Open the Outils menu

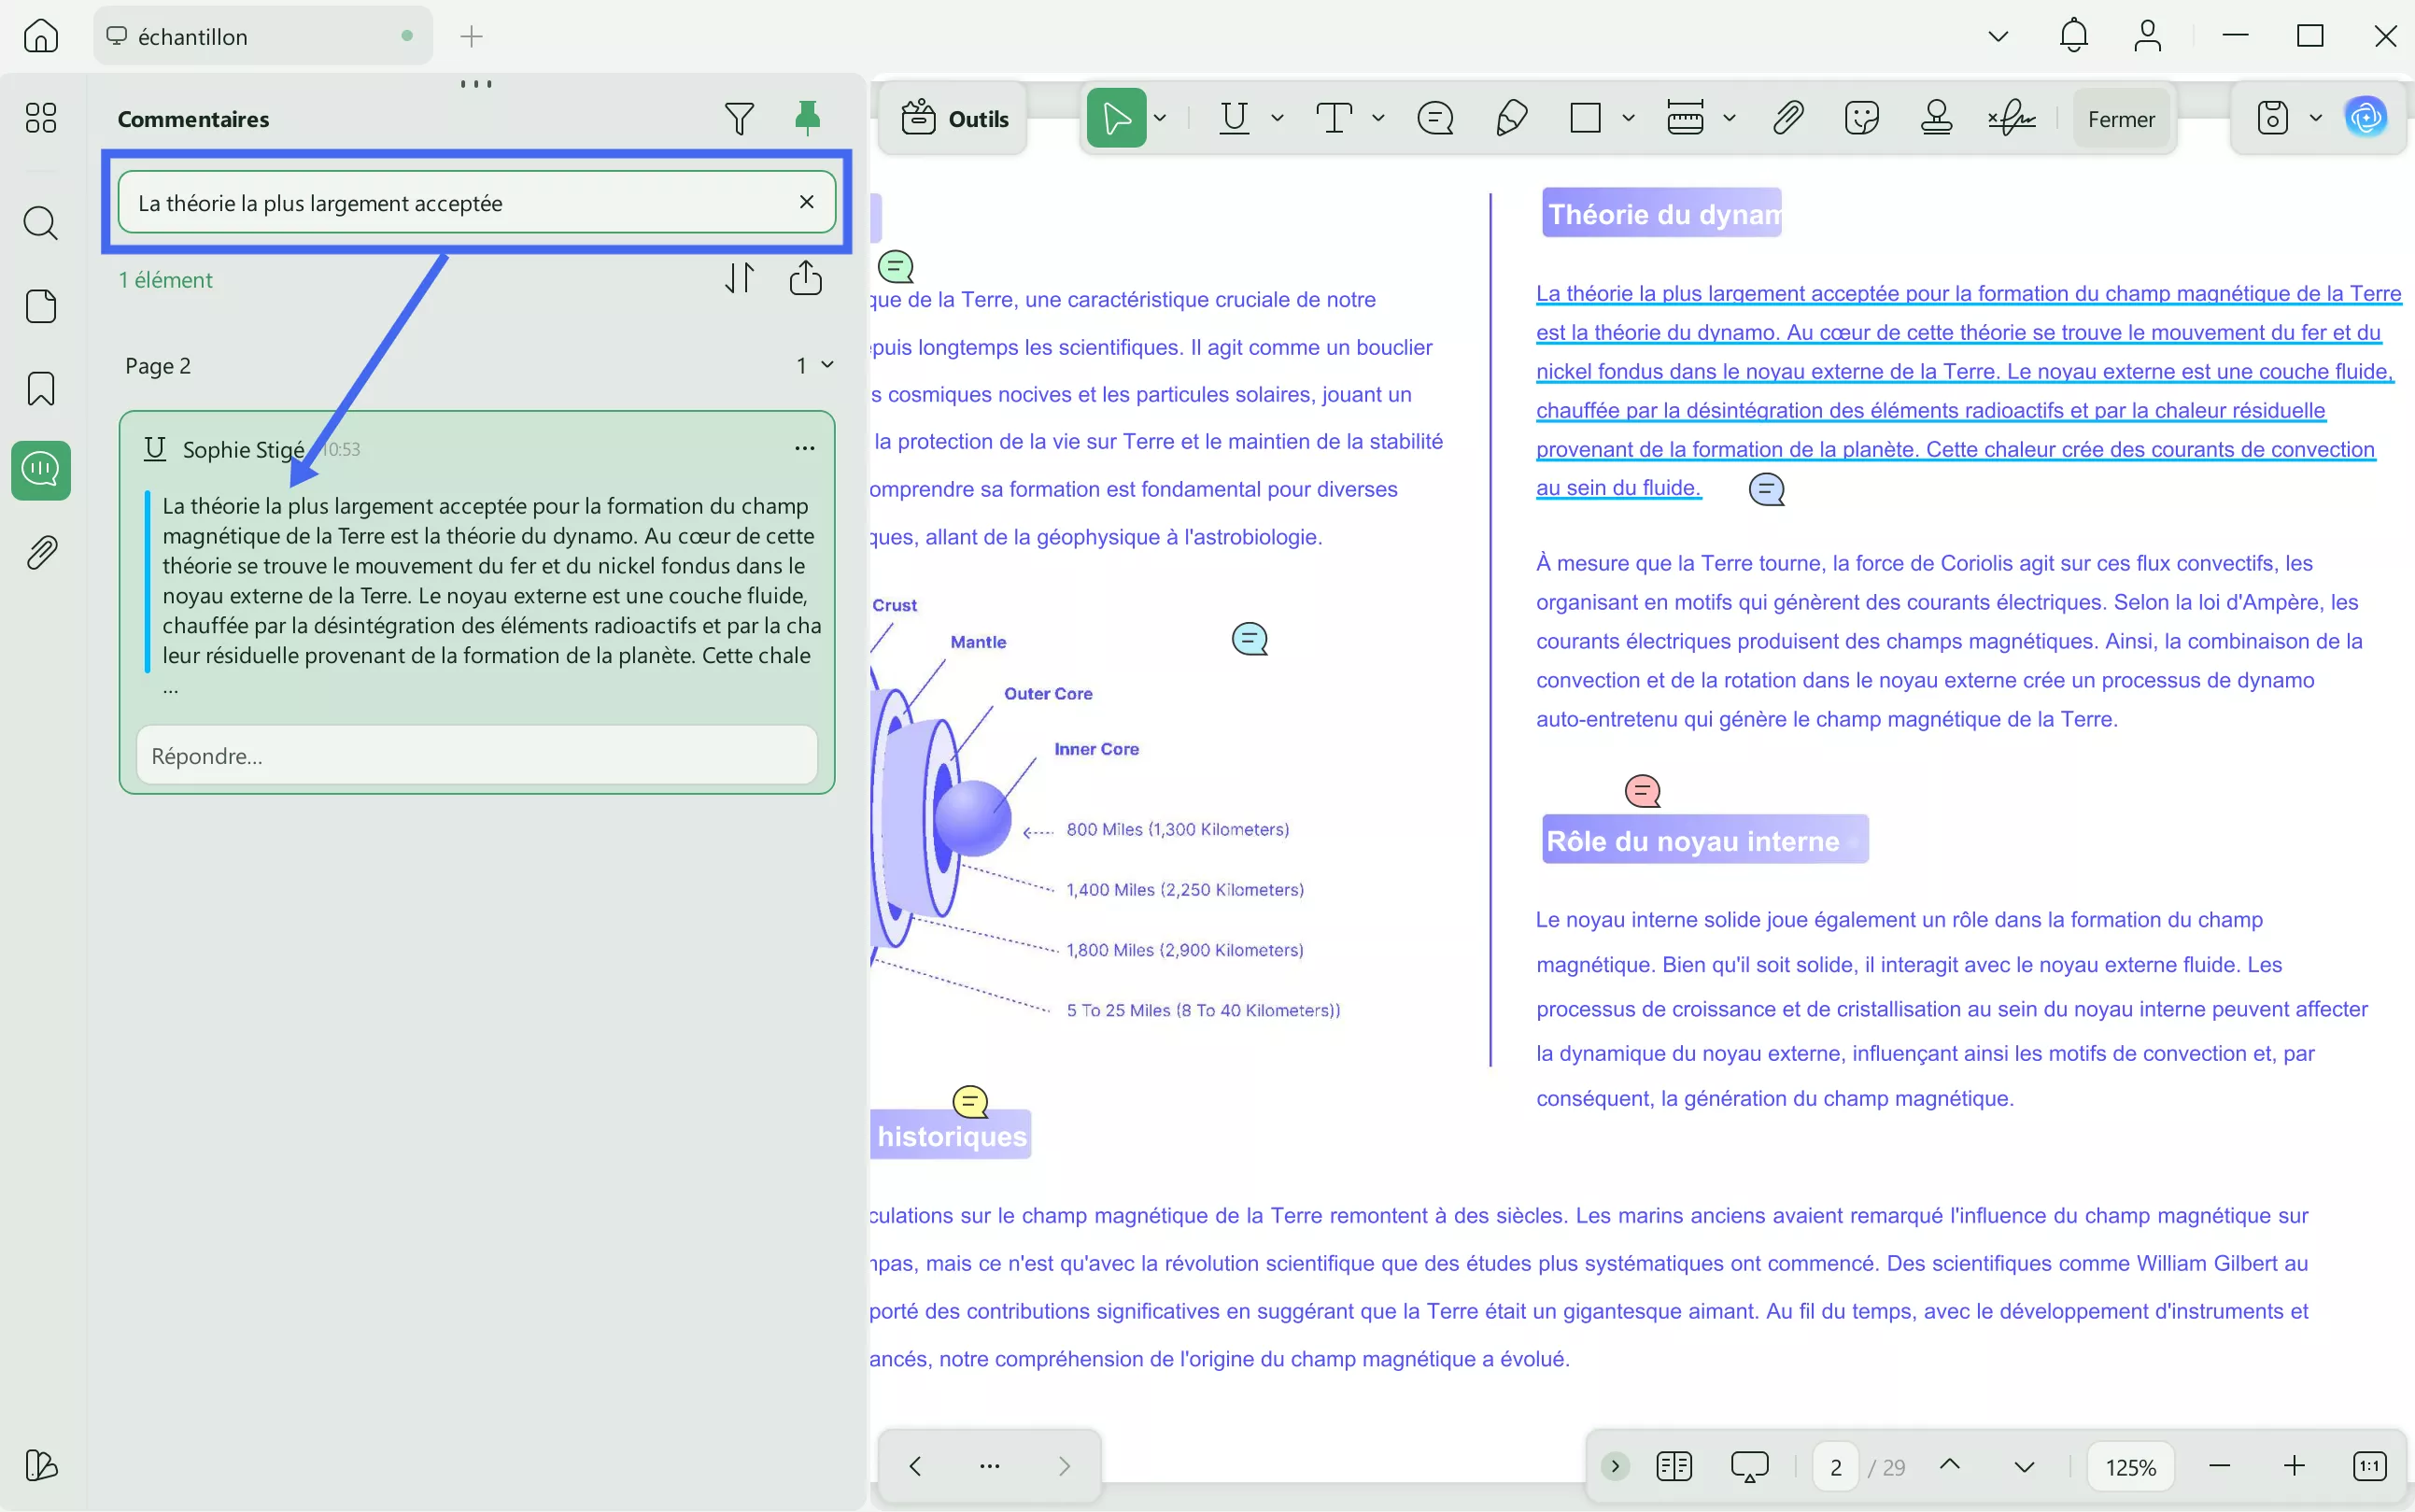tap(954, 119)
